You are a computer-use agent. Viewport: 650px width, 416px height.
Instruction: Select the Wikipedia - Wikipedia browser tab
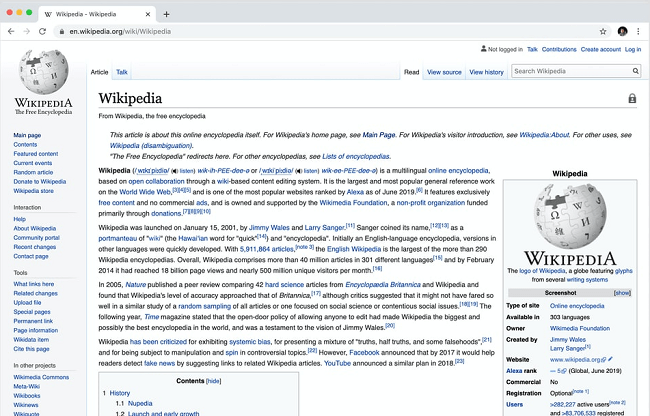tap(97, 14)
